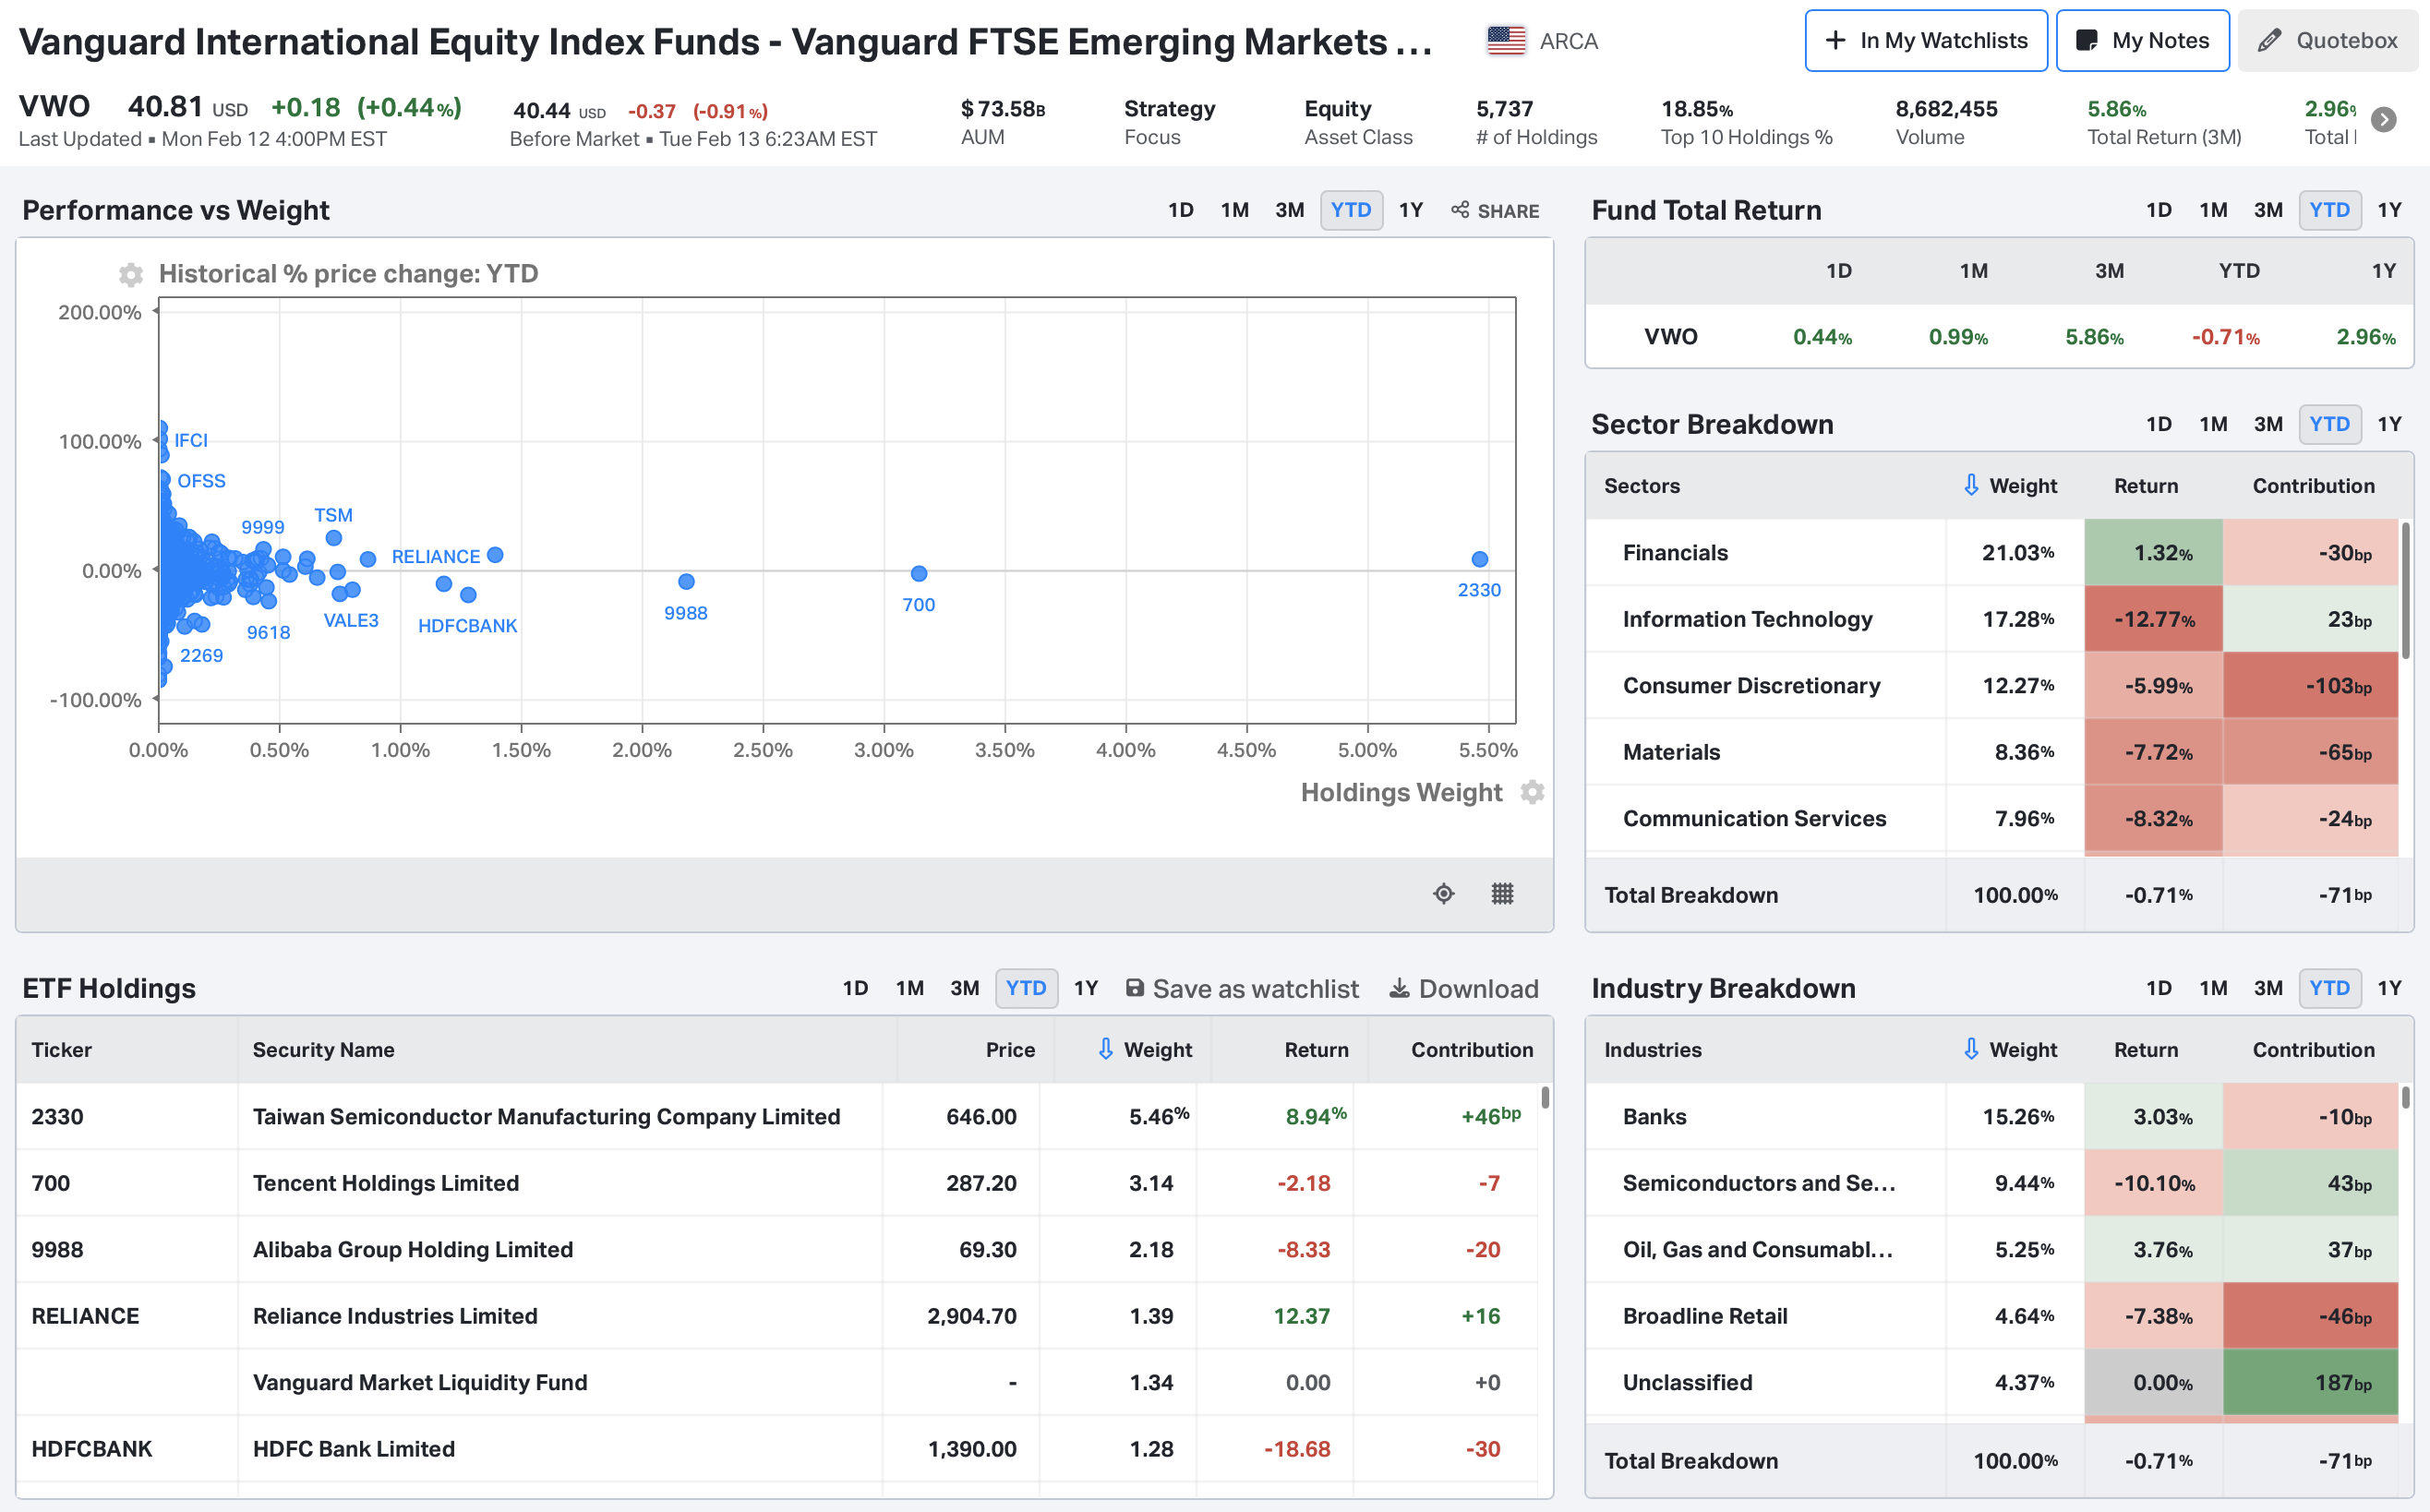Select 3M range for Sector Breakdown
Viewport: 2430px width, 1512px height.
(2268, 424)
